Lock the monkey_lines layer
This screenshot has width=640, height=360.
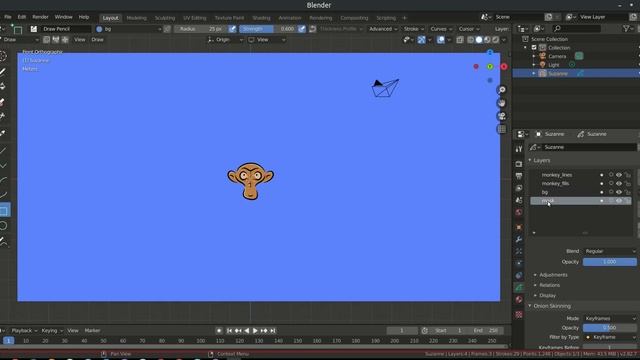[628, 175]
